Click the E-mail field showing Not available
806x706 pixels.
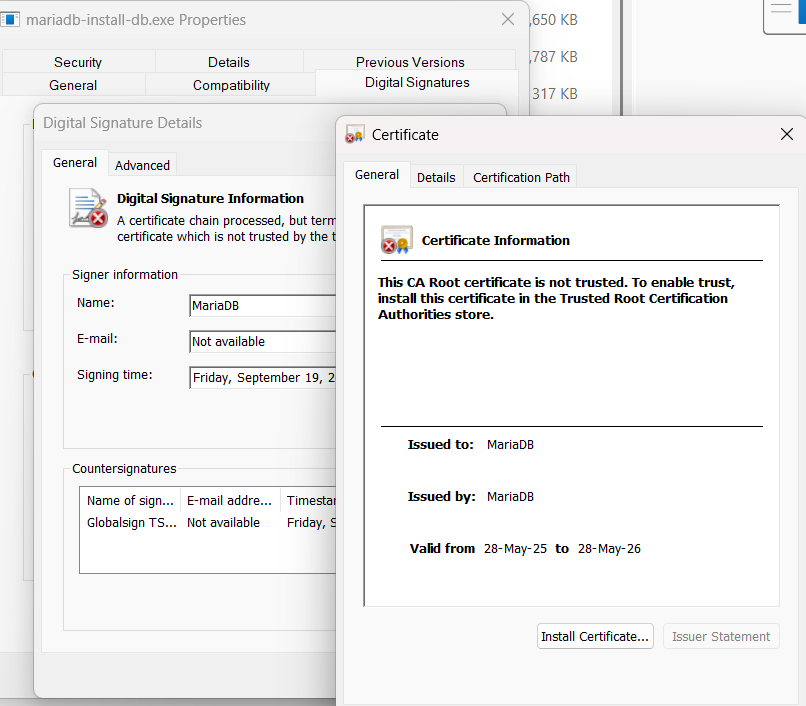pos(262,342)
